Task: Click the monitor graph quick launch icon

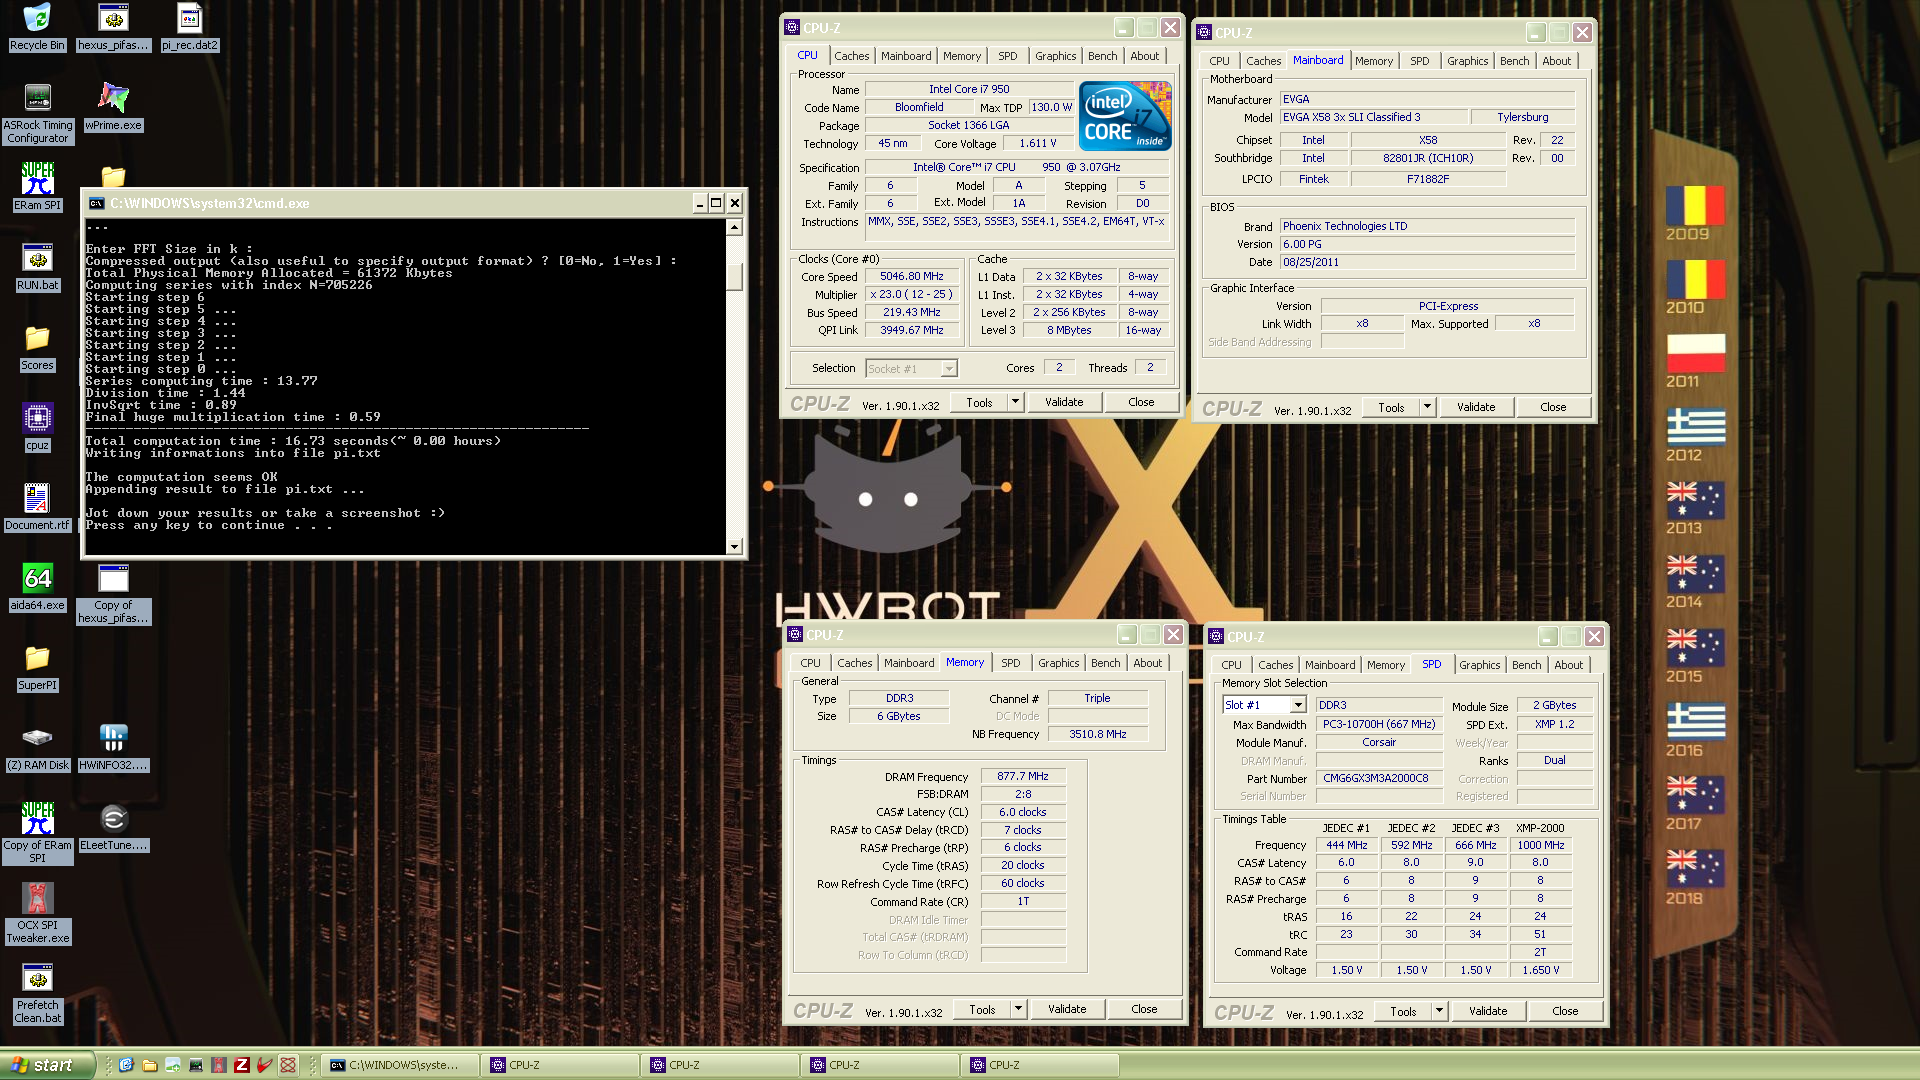Action: pos(195,1065)
